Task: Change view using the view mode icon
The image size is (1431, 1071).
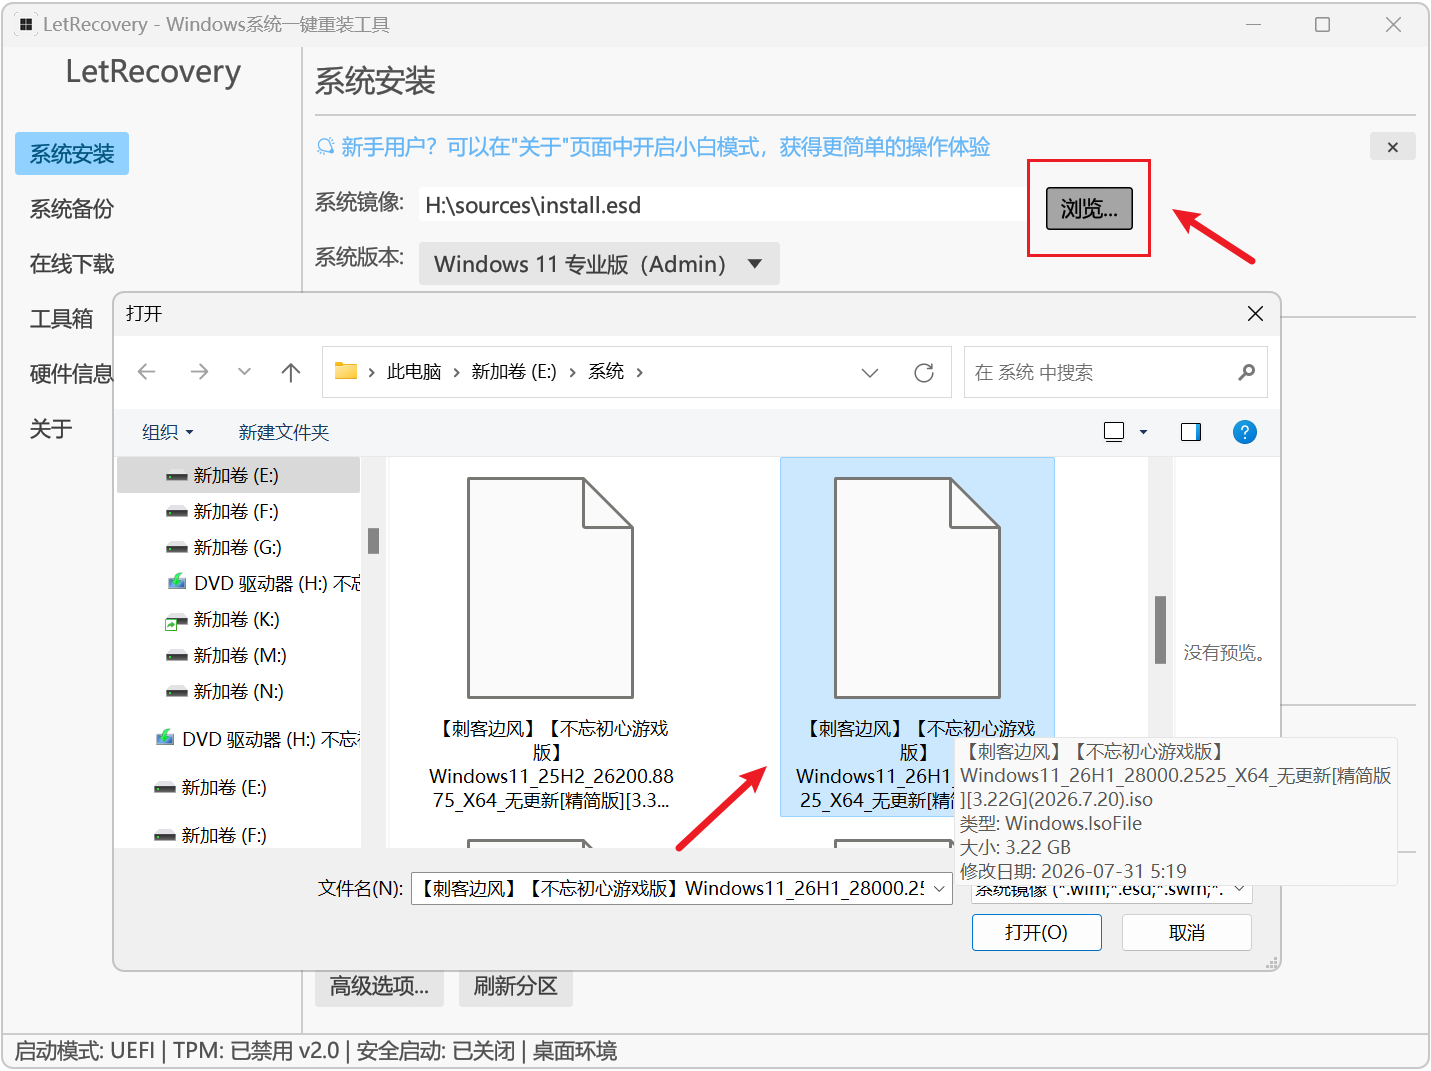Action: tap(1114, 432)
